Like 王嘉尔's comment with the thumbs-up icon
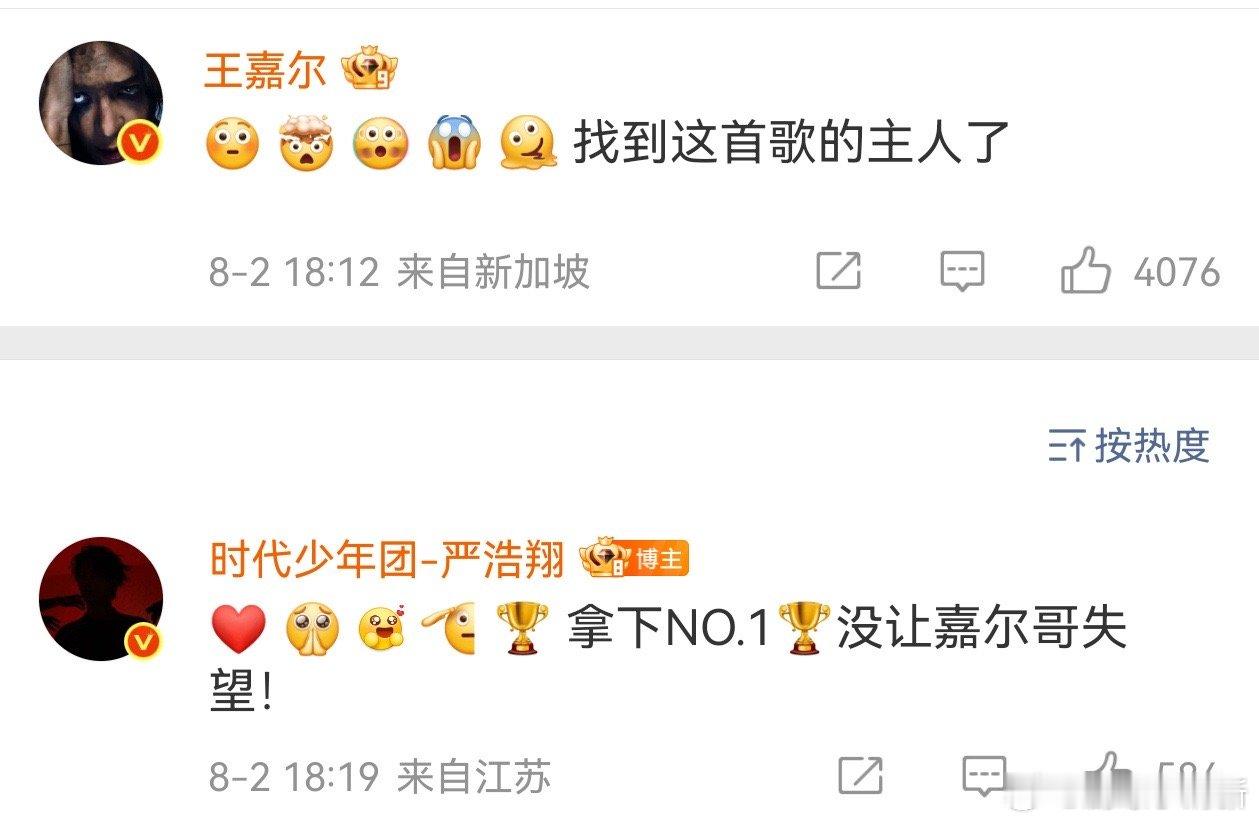 [x=1086, y=270]
